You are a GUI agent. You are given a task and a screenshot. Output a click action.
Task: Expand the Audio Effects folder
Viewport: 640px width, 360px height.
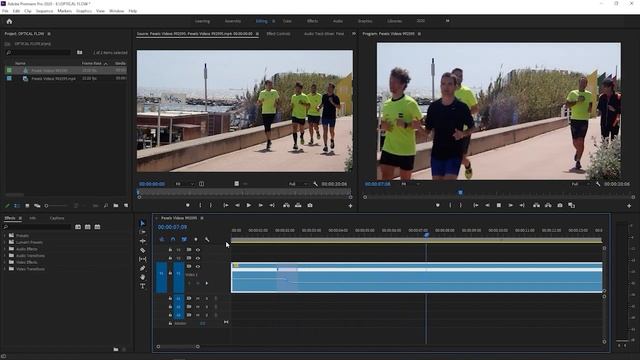pyautogui.click(x=5, y=249)
